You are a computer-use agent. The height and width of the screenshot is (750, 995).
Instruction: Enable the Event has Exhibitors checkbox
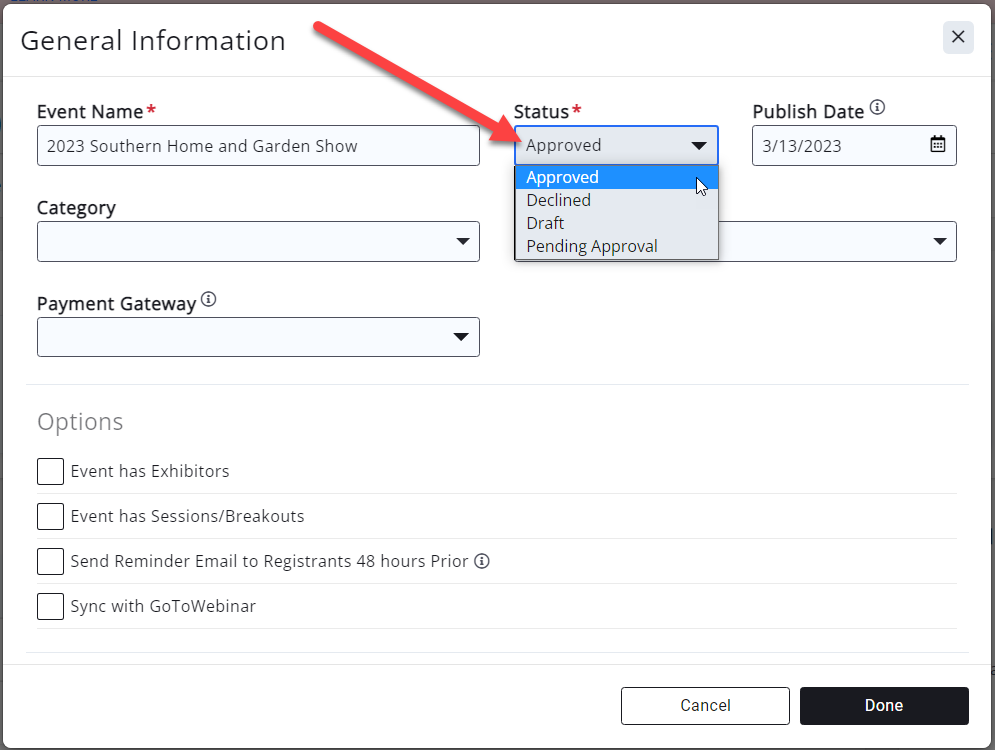point(50,471)
